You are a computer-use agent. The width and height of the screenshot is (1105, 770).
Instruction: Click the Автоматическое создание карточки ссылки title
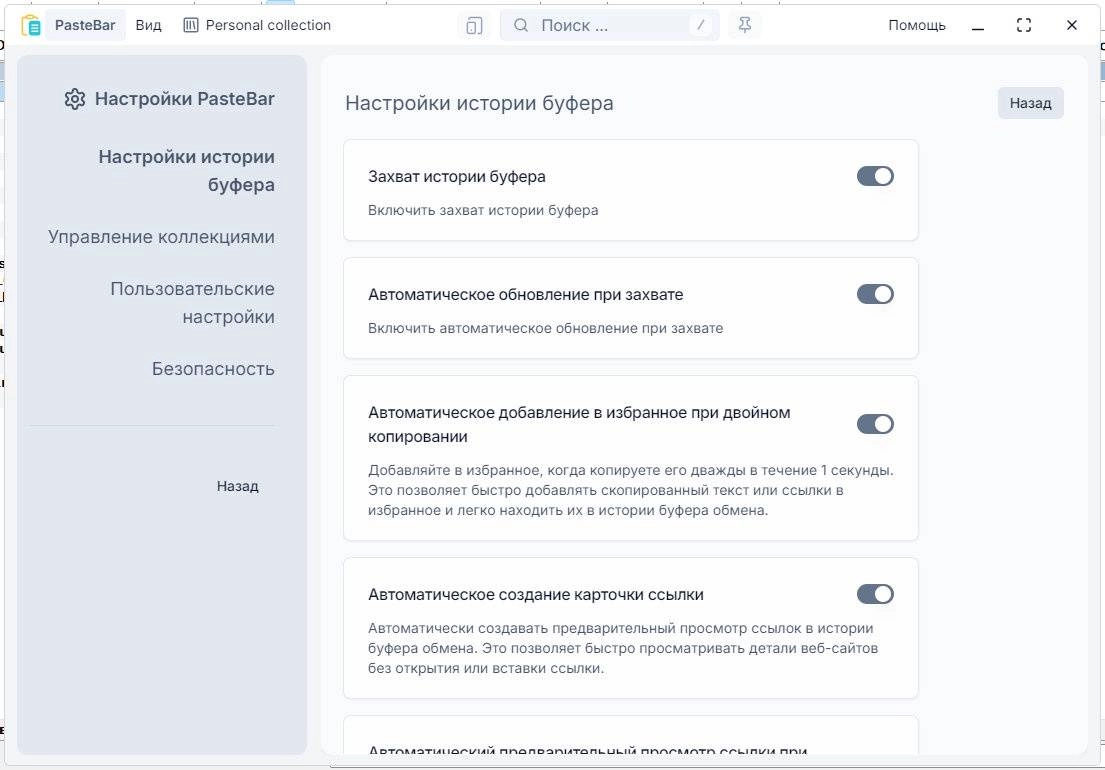click(x=536, y=595)
